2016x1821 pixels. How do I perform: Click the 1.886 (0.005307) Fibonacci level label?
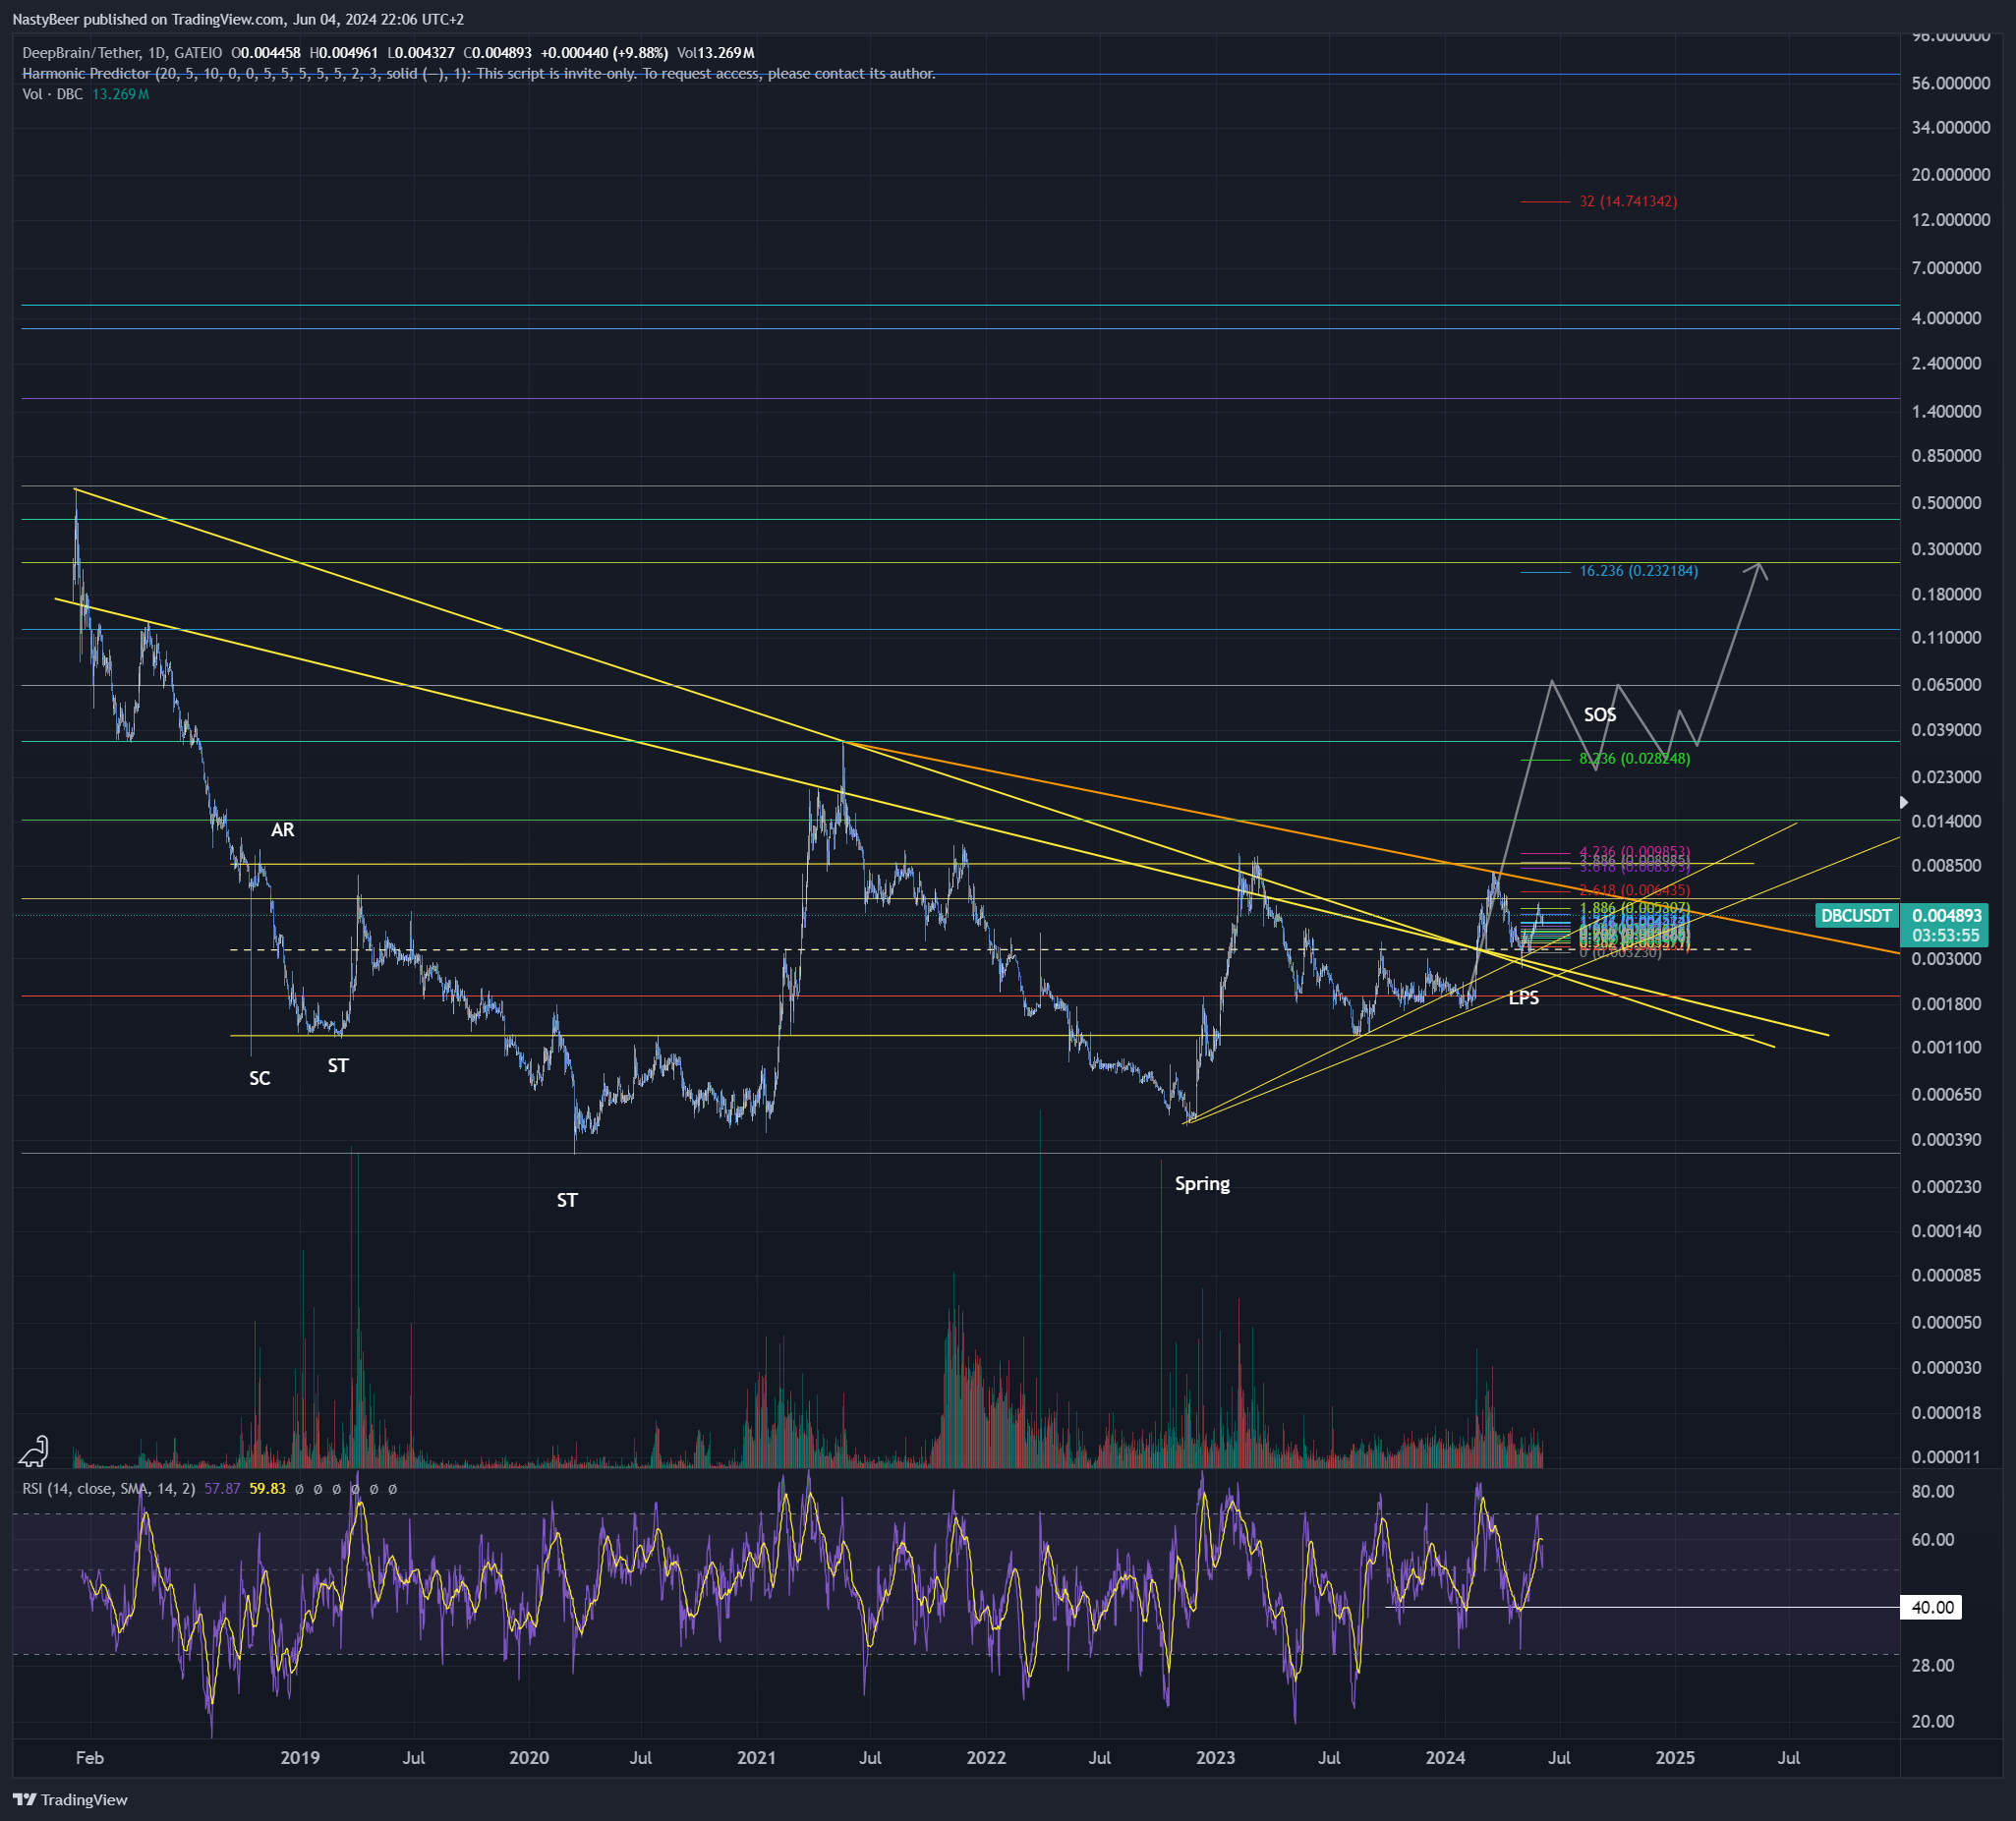[1634, 908]
